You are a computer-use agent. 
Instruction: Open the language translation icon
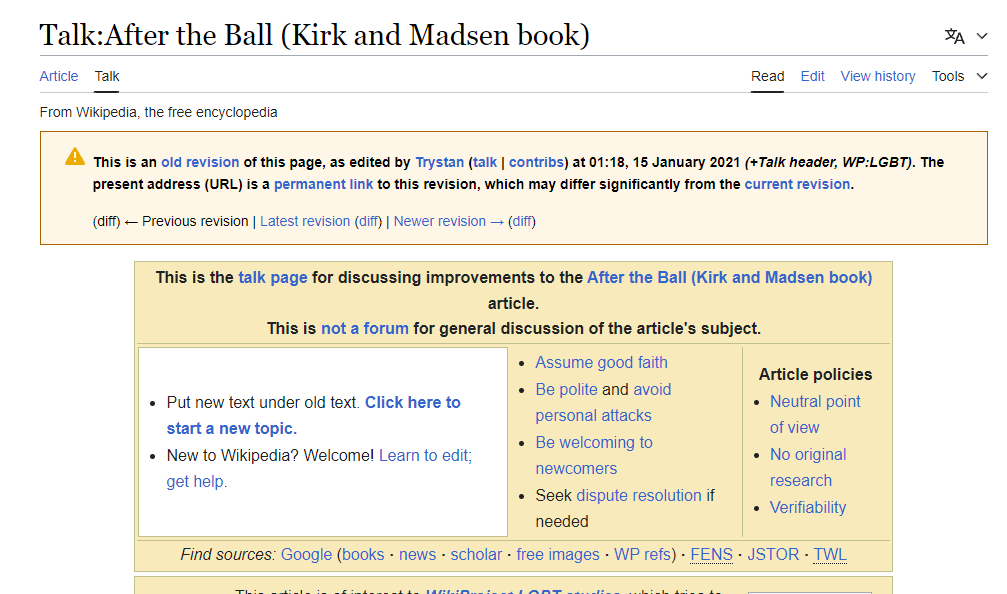pos(954,37)
